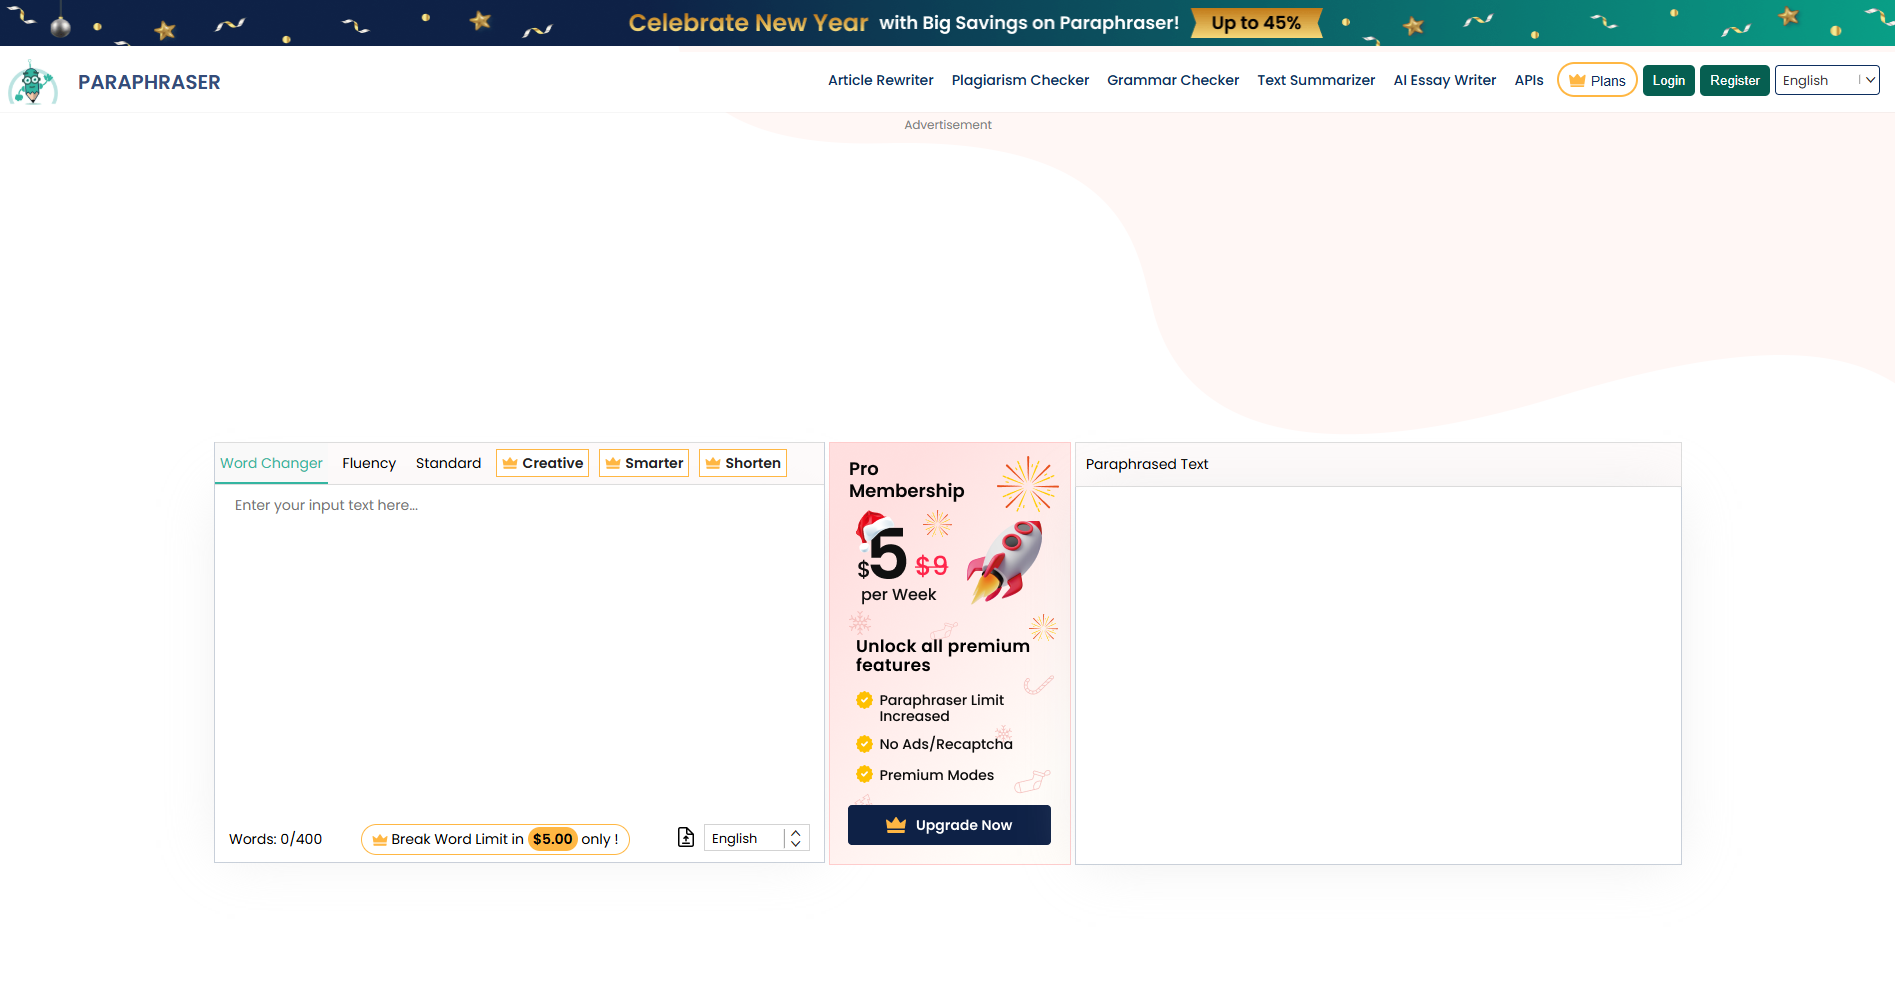Click the 'per Week' price label
The image size is (1895, 983).
click(899, 595)
